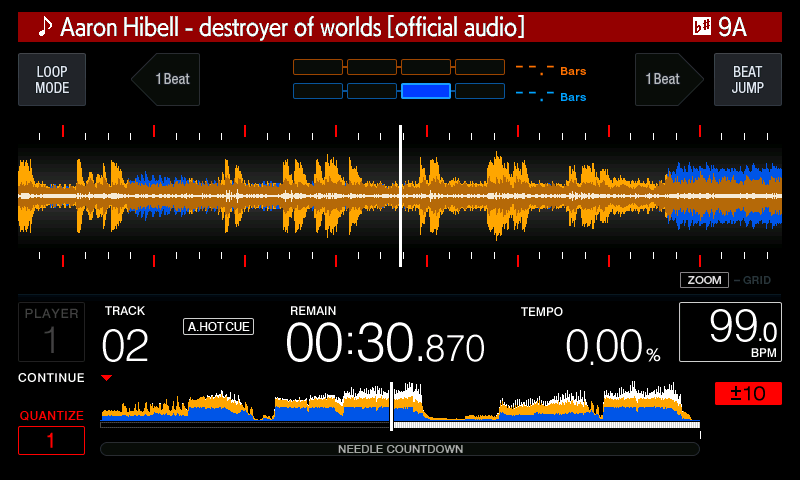Switch to GRID adjust mode
Screen dimensions: 800x480
pos(757,280)
